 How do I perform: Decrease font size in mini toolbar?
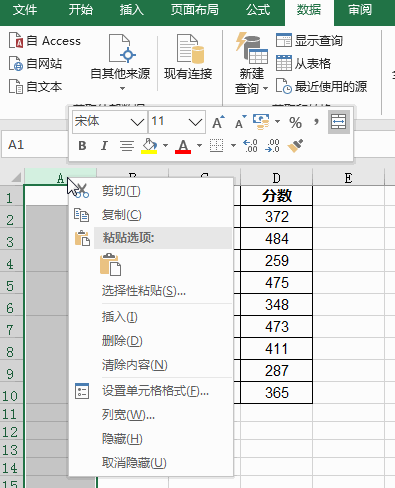(240, 122)
